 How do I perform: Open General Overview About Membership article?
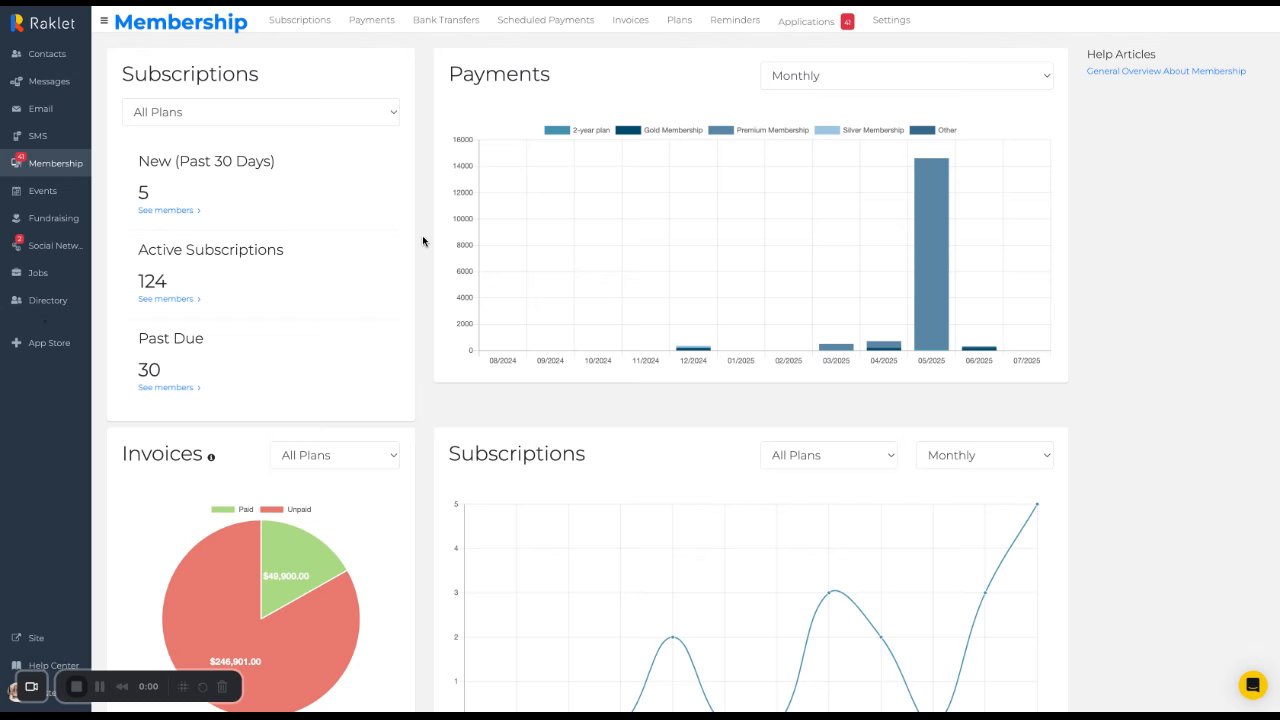[1166, 71]
